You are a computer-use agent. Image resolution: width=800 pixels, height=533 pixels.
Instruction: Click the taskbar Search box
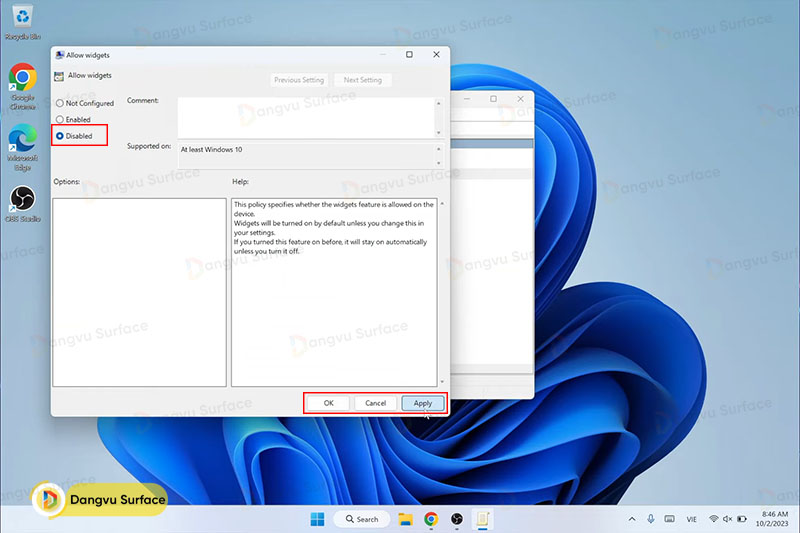coord(362,519)
